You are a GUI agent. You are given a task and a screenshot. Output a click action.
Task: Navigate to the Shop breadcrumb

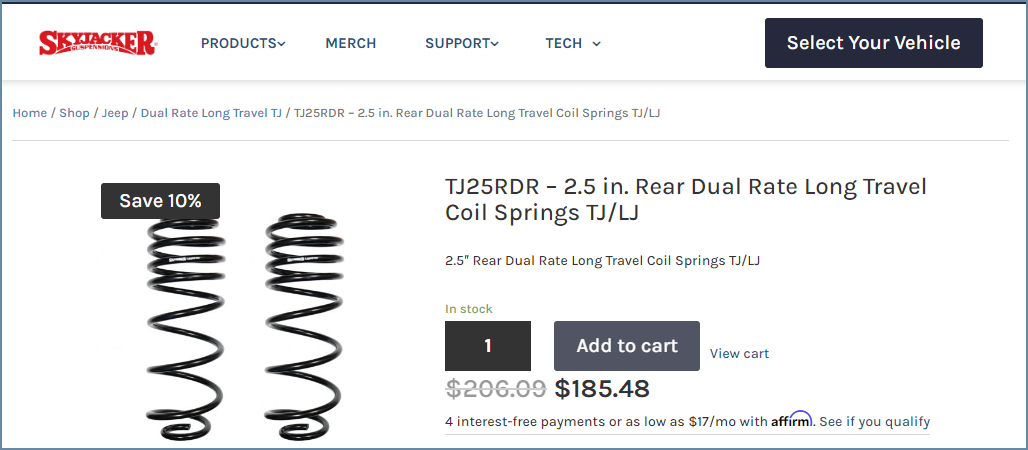coord(74,113)
